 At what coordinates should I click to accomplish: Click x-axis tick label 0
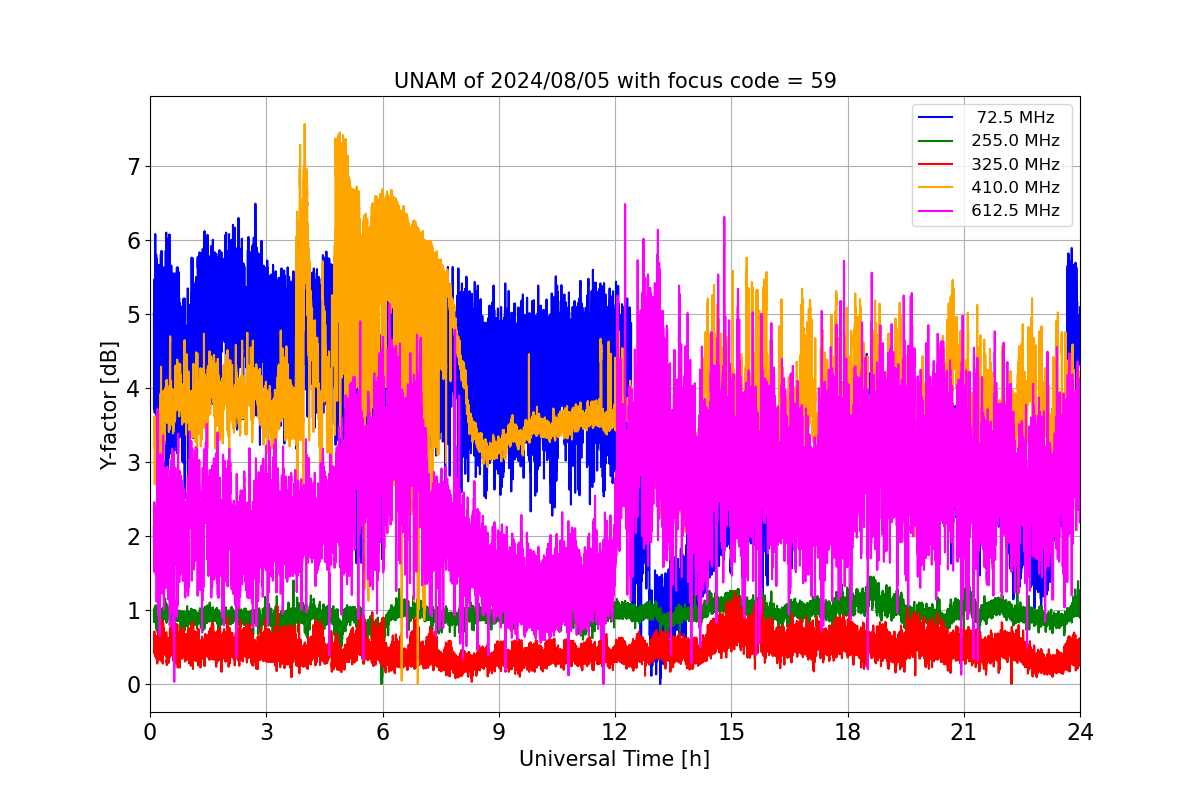click(150, 732)
